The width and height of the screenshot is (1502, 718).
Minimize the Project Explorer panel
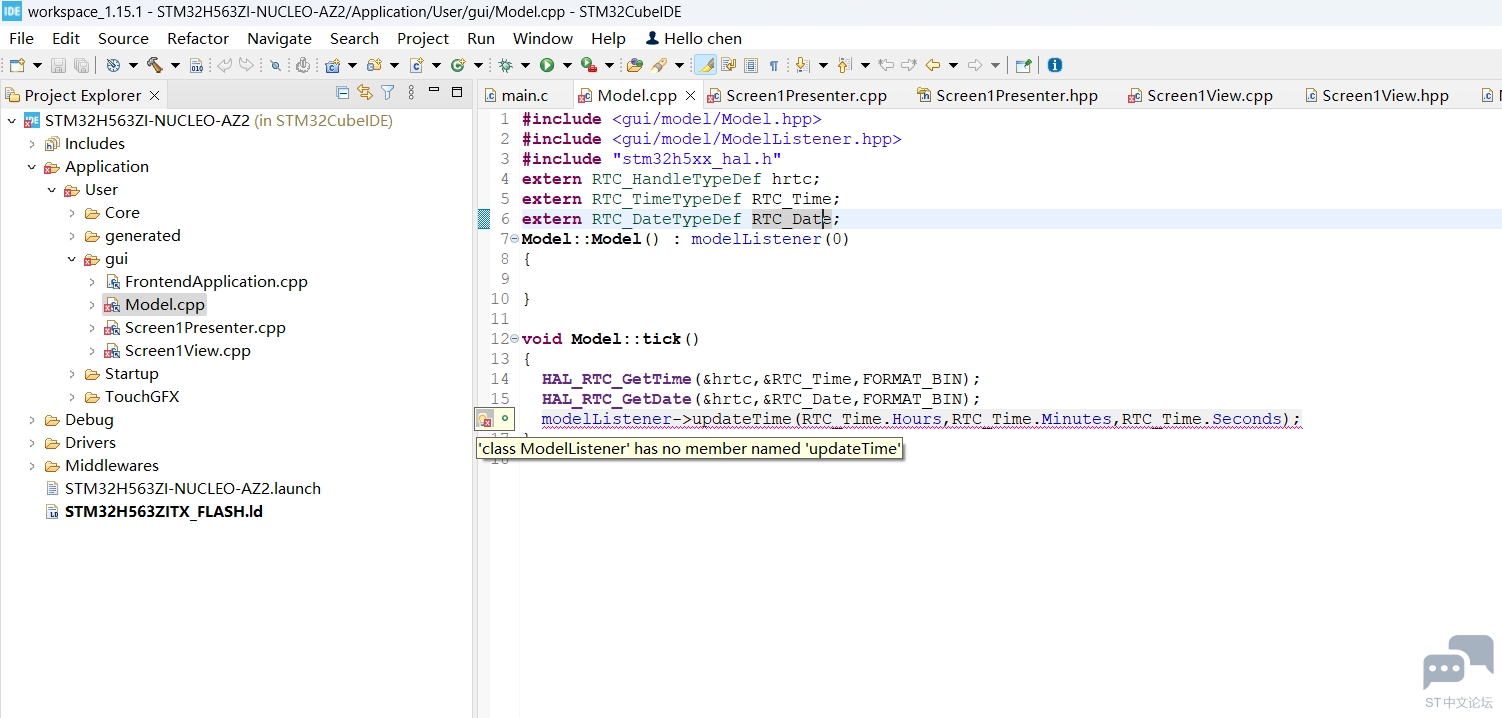click(x=434, y=91)
